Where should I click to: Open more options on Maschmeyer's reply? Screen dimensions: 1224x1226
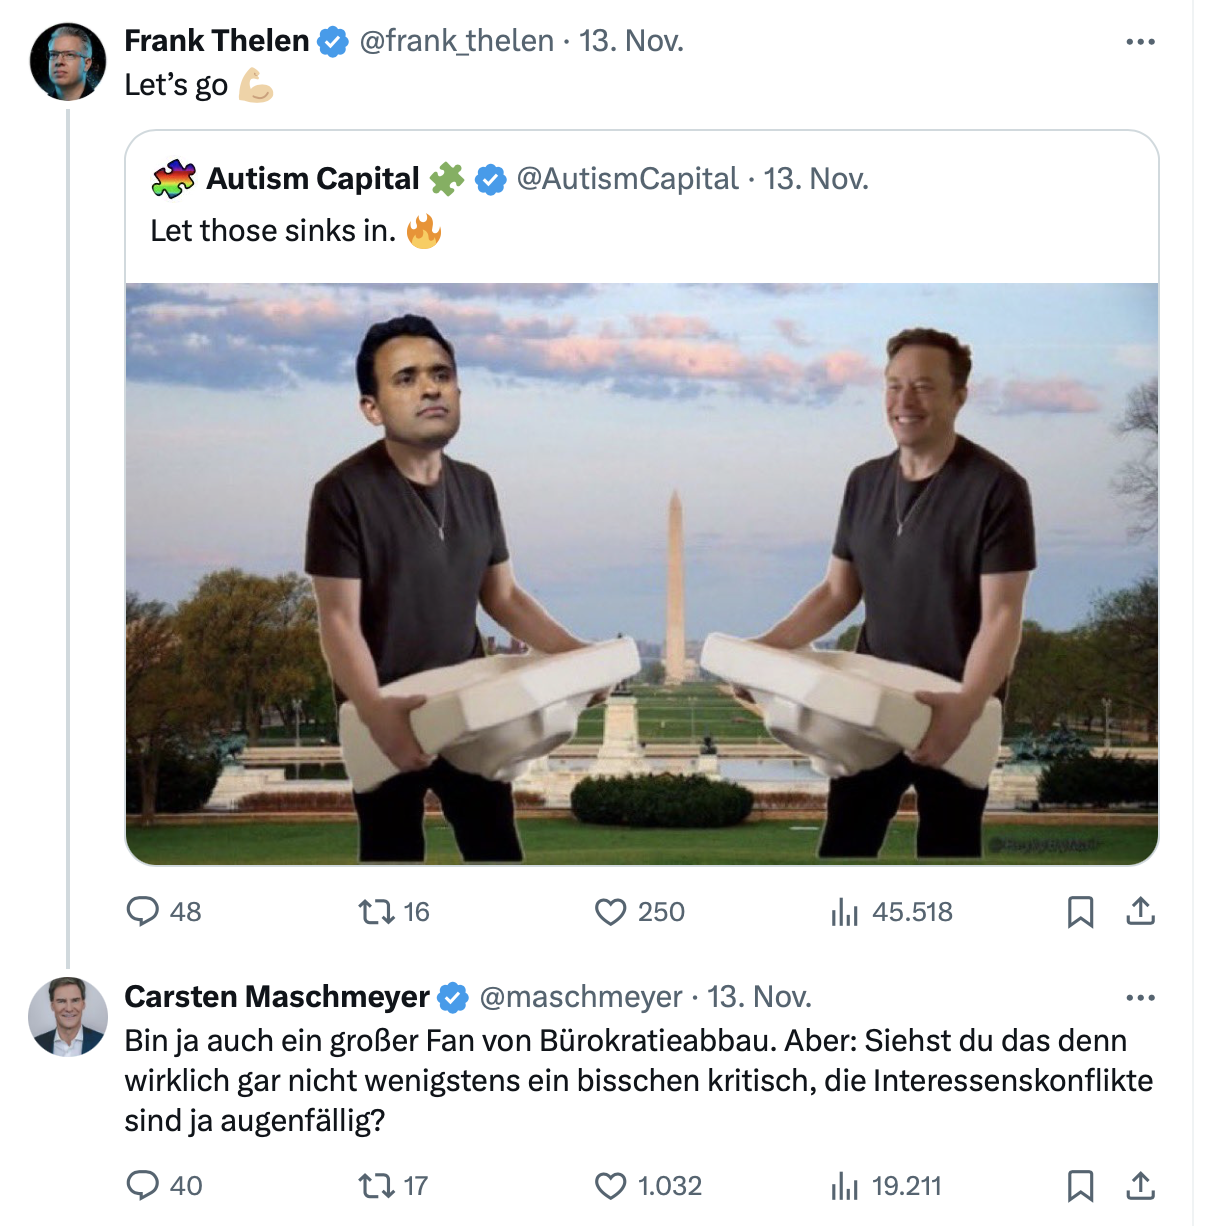[x=1140, y=998]
